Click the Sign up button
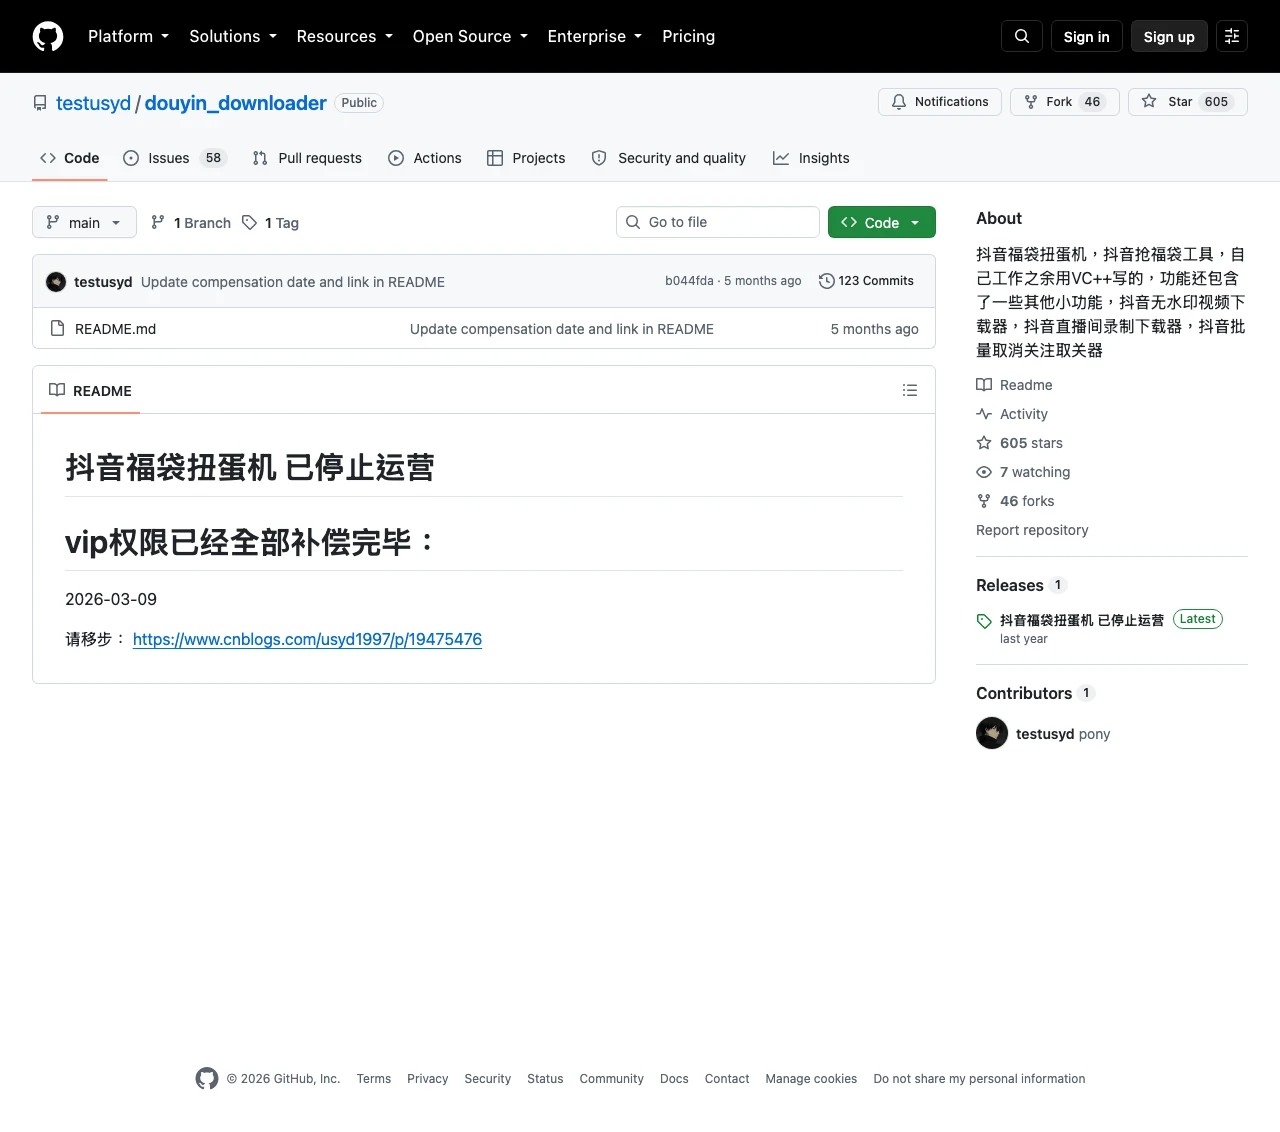 coord(1169,36)
